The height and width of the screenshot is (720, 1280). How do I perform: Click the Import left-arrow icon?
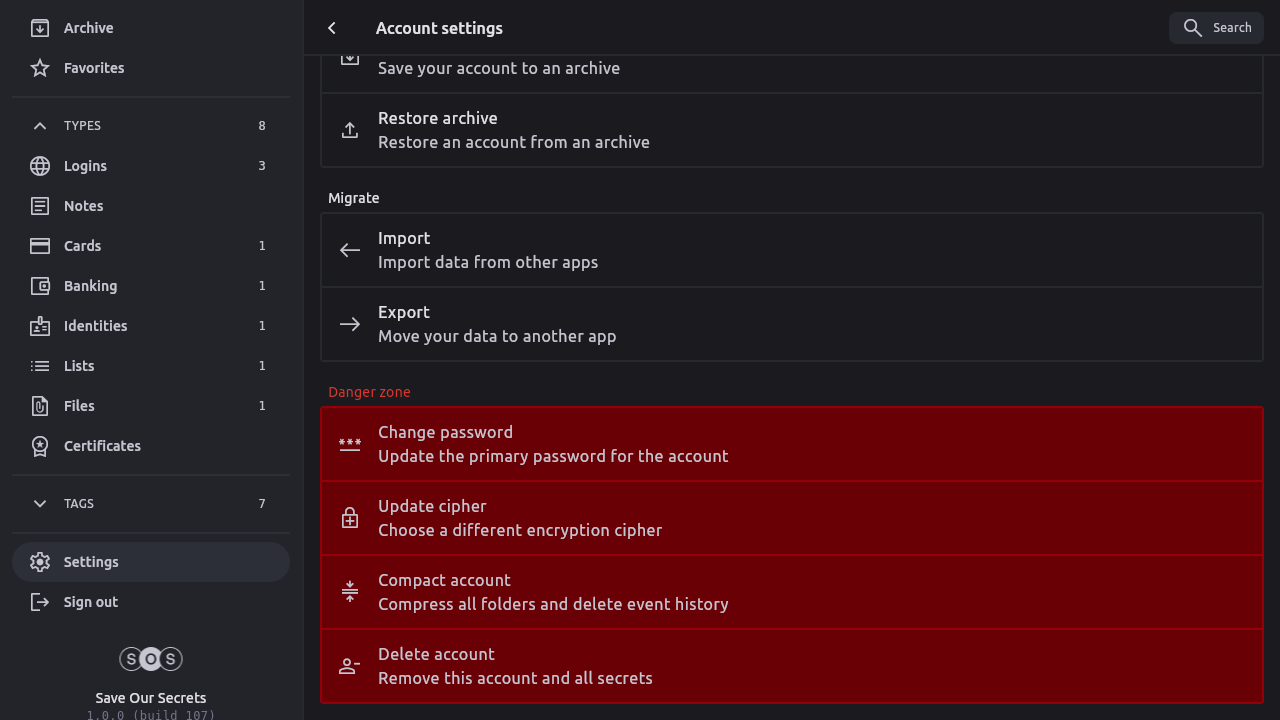point(350,250)
